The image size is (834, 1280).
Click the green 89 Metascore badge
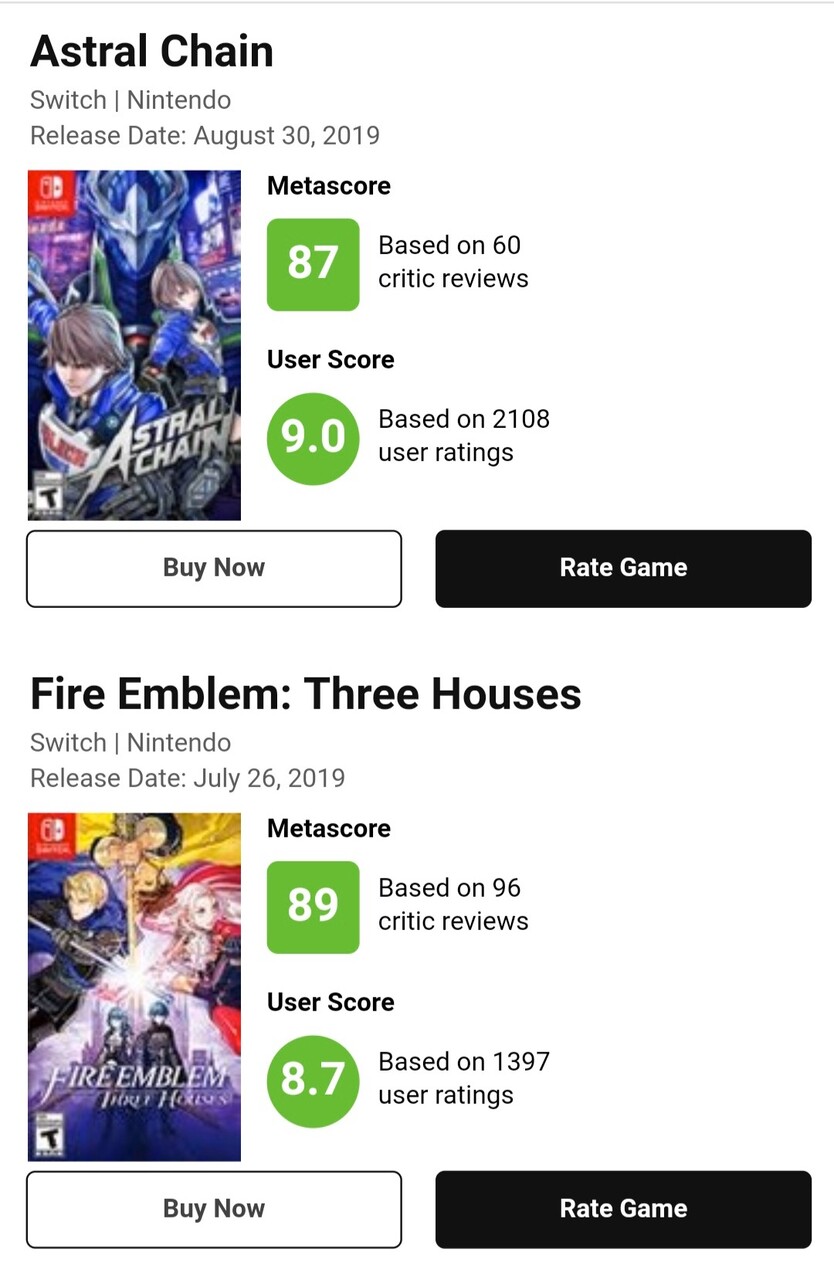coord(312,906)
